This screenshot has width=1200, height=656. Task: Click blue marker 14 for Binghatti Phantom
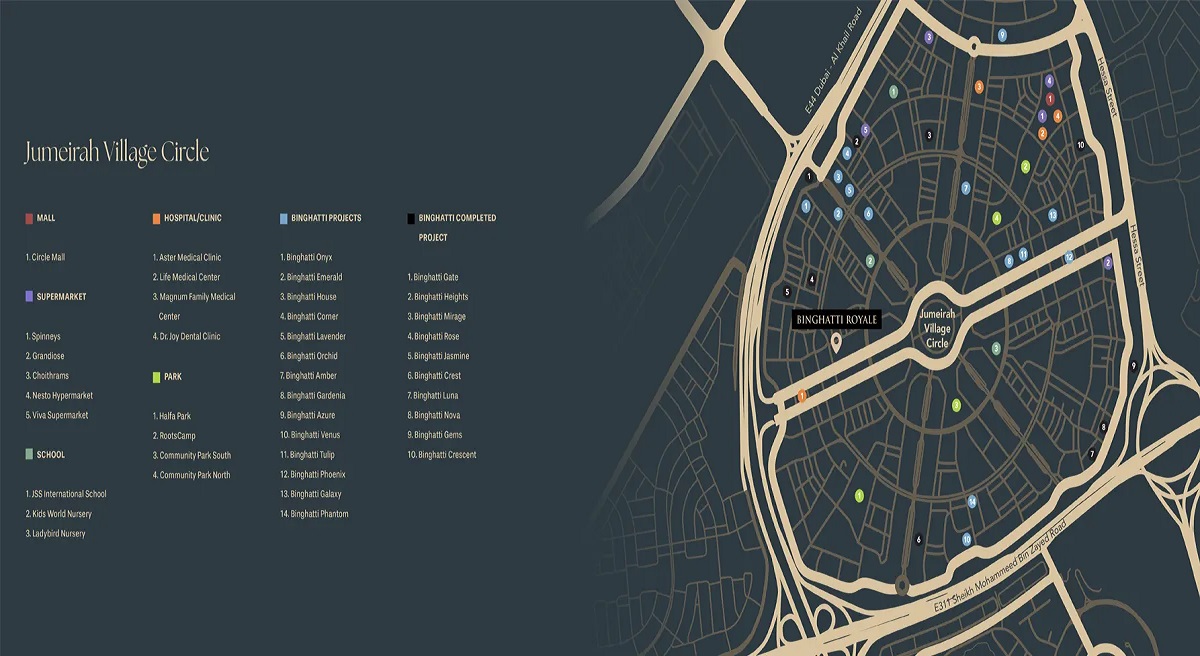[972, 500]
